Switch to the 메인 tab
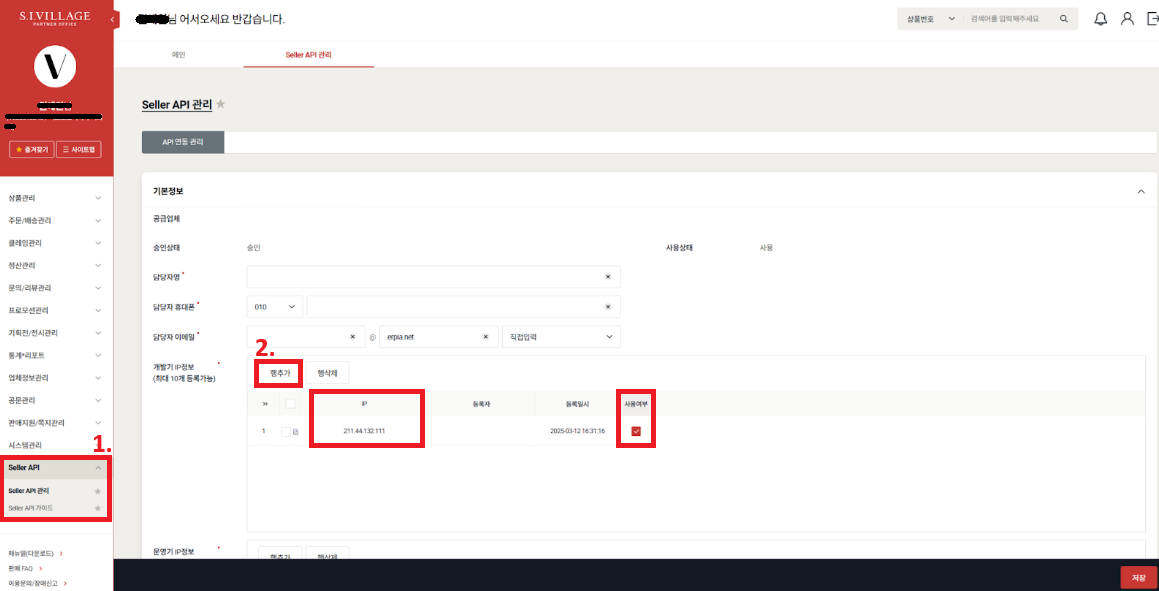Screen dimensions: 1159x591 tap(179, 53)
